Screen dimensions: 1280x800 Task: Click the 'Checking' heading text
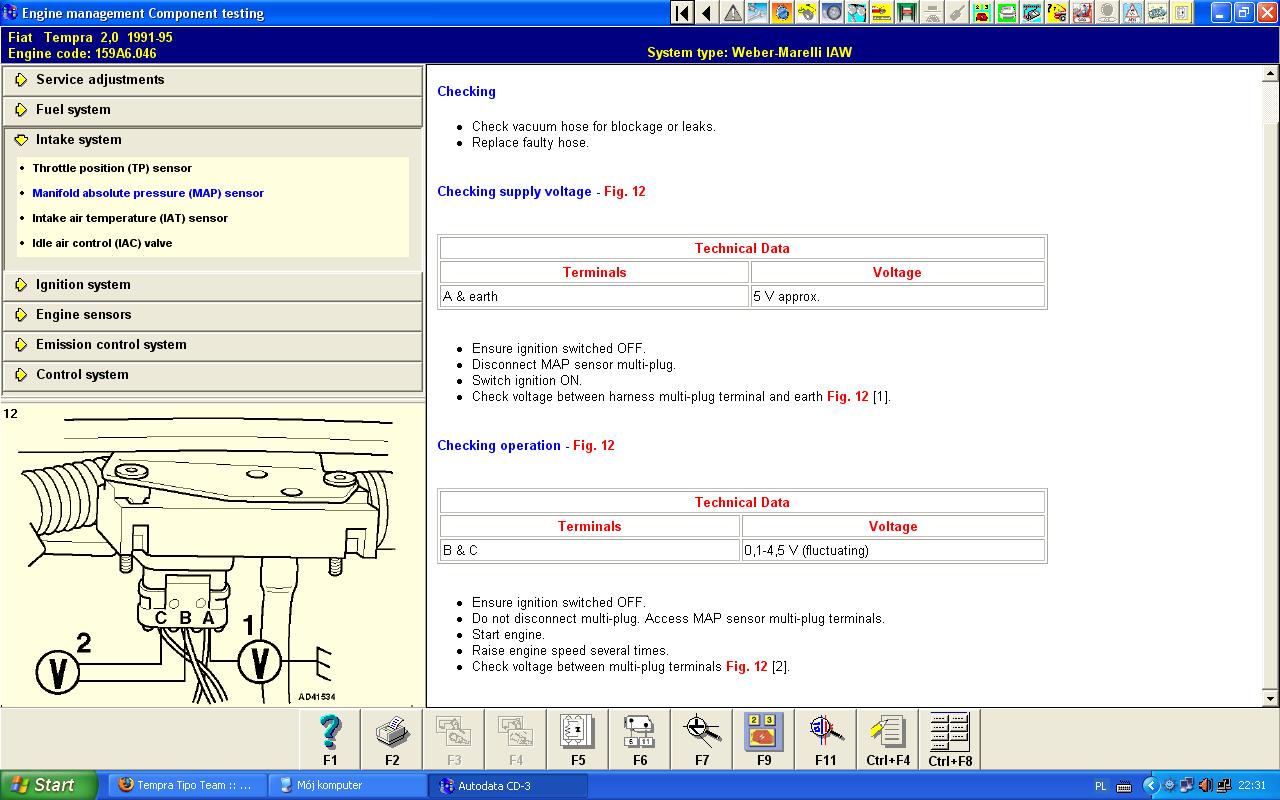click(x=466, y=91)
